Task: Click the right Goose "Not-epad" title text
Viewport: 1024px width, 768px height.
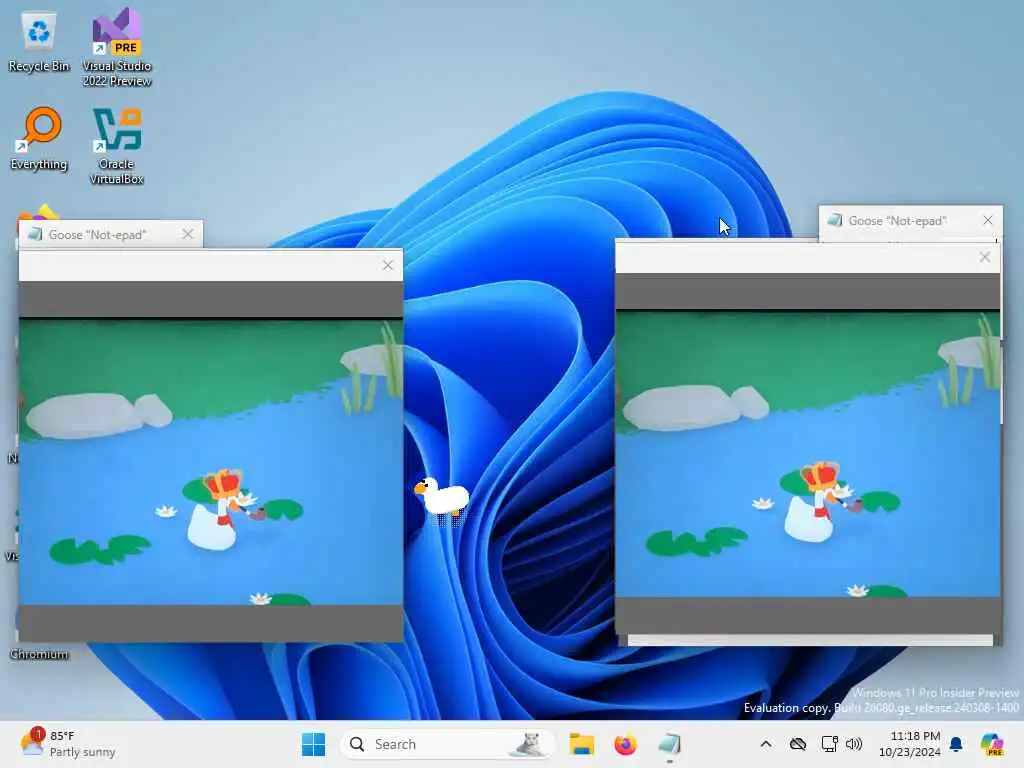Action: coord(897,221)
